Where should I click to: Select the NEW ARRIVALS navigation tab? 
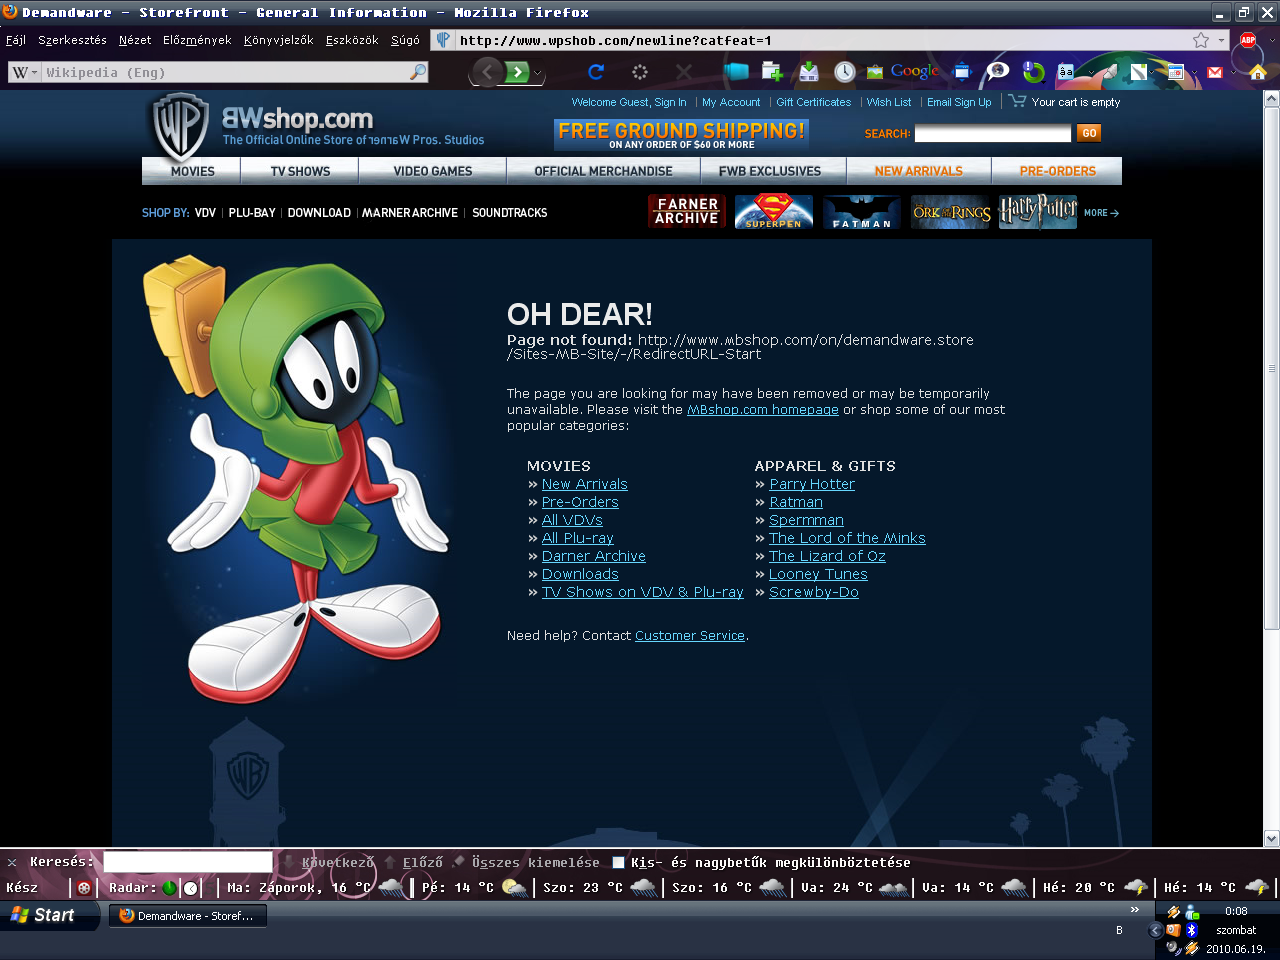point(919,171)
